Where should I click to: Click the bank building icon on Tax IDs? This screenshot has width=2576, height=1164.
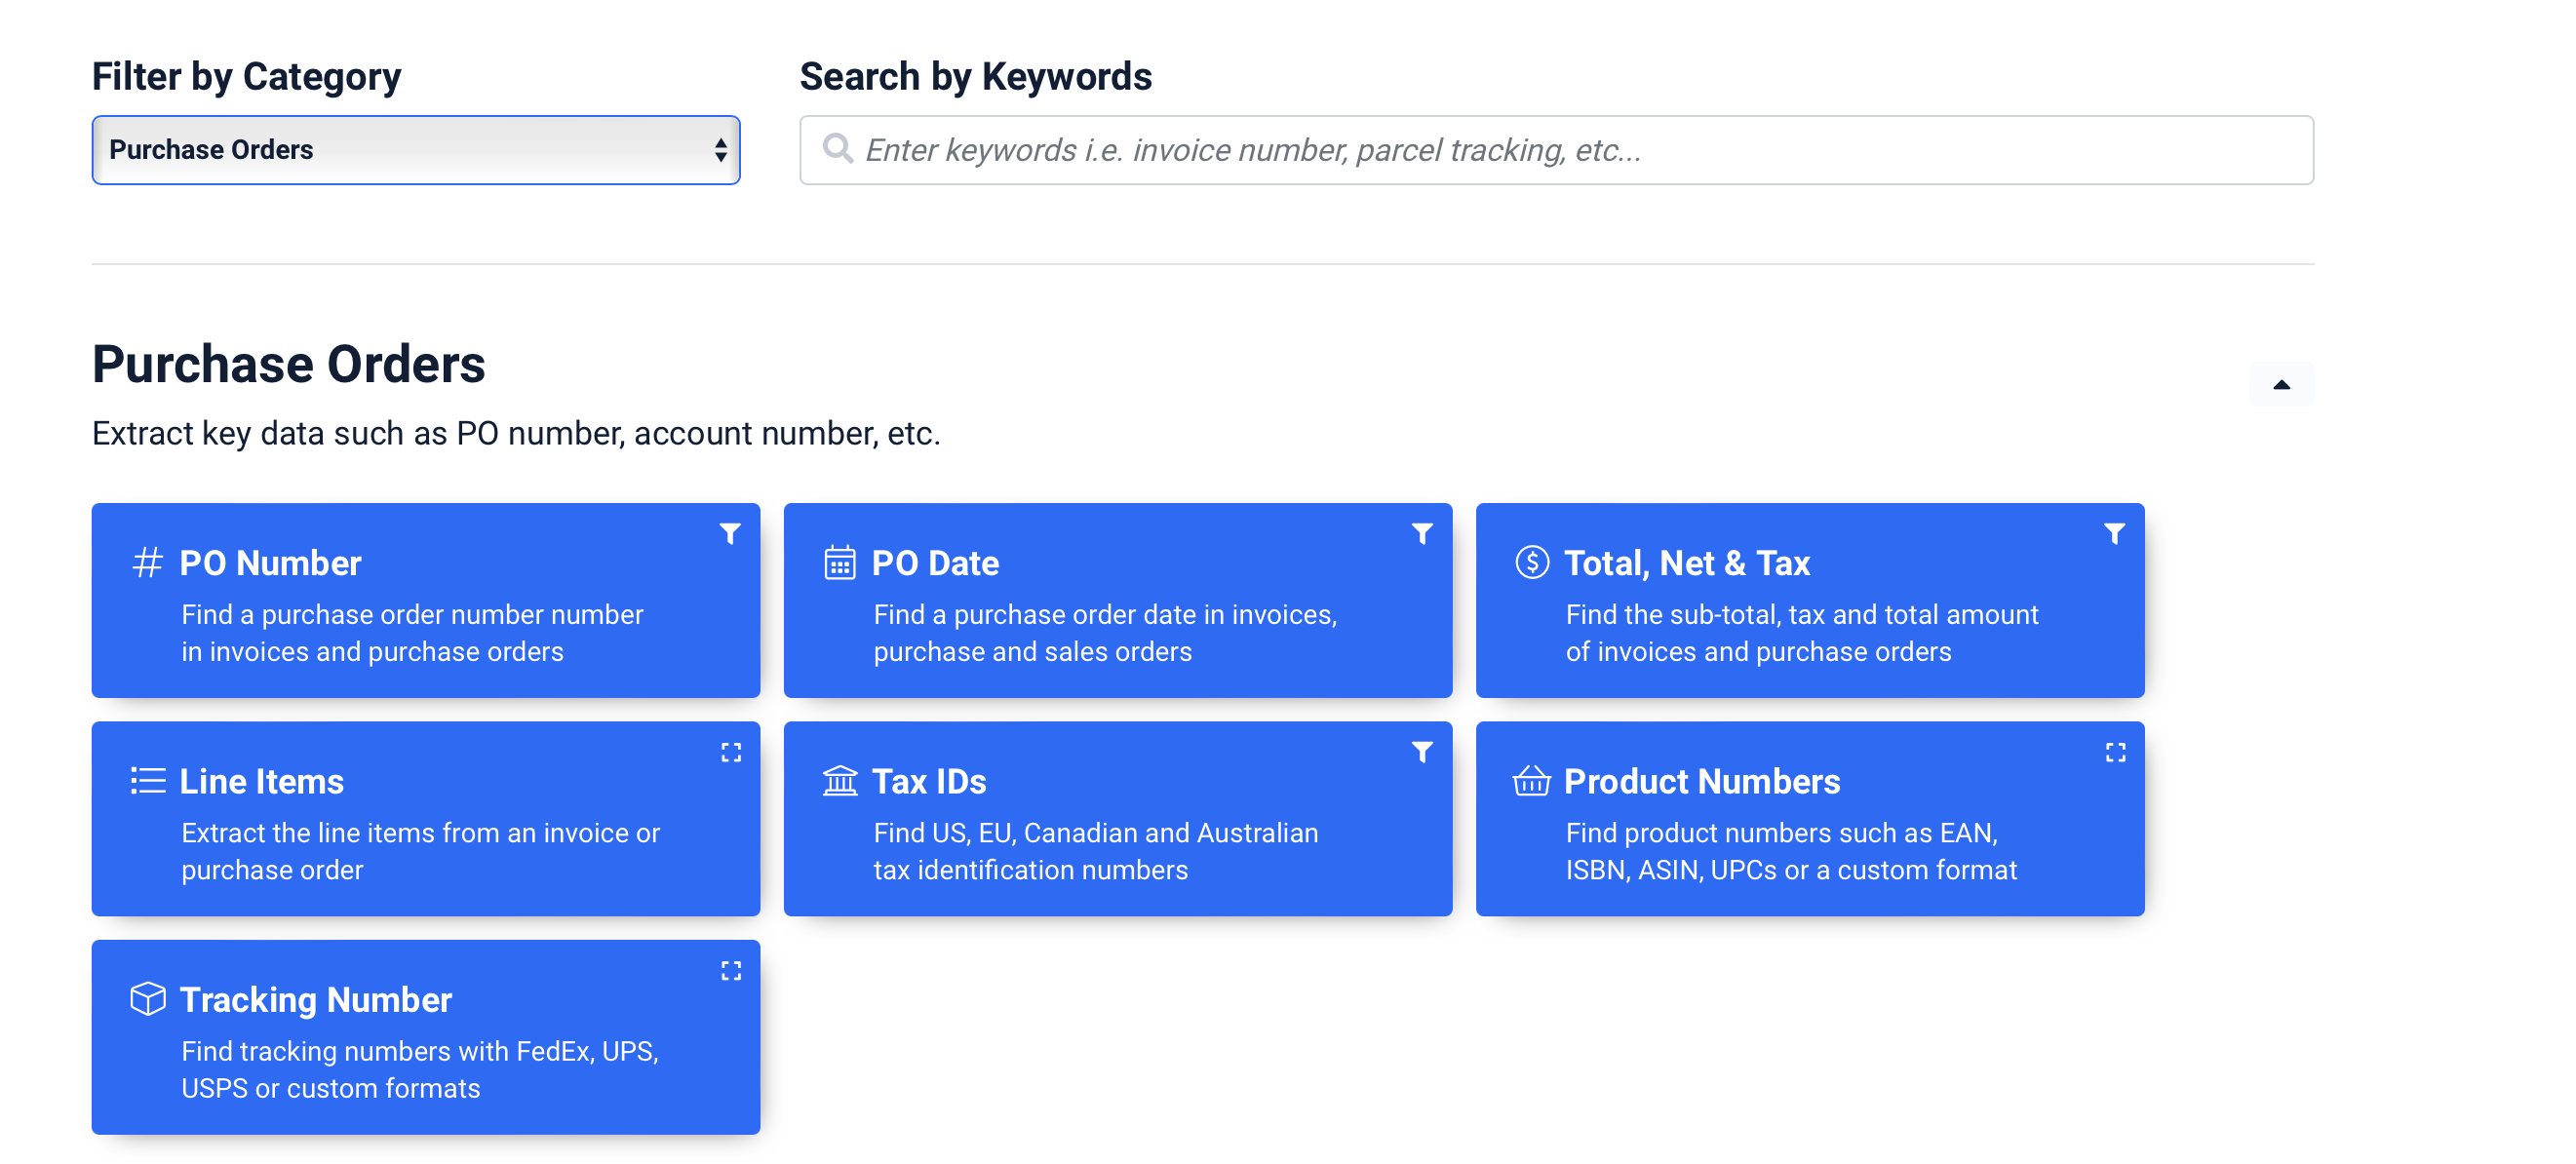840,780
